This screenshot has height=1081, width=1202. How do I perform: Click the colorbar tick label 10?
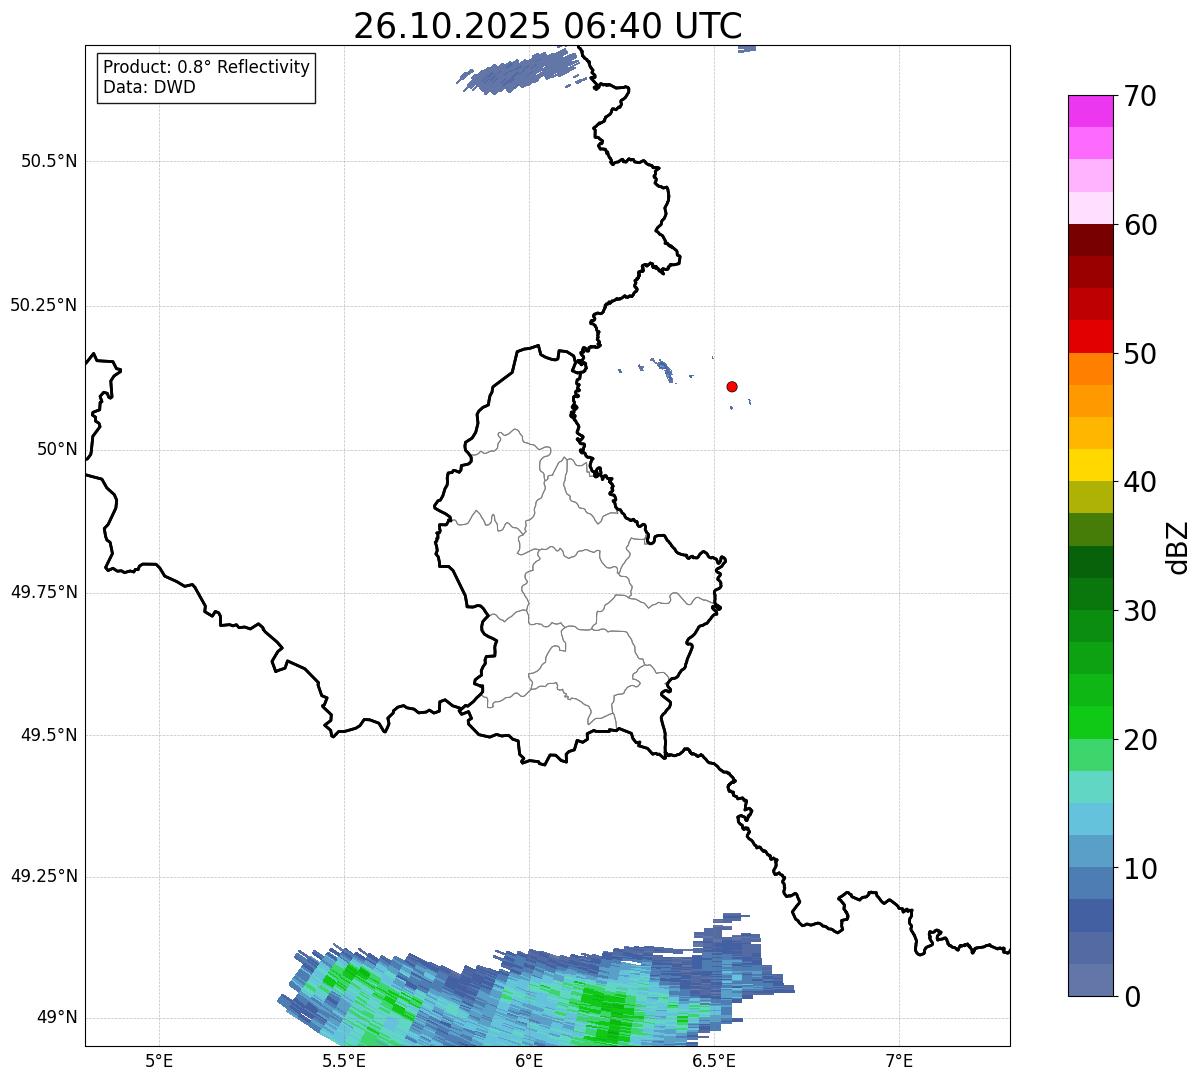tap(1140, 869)
